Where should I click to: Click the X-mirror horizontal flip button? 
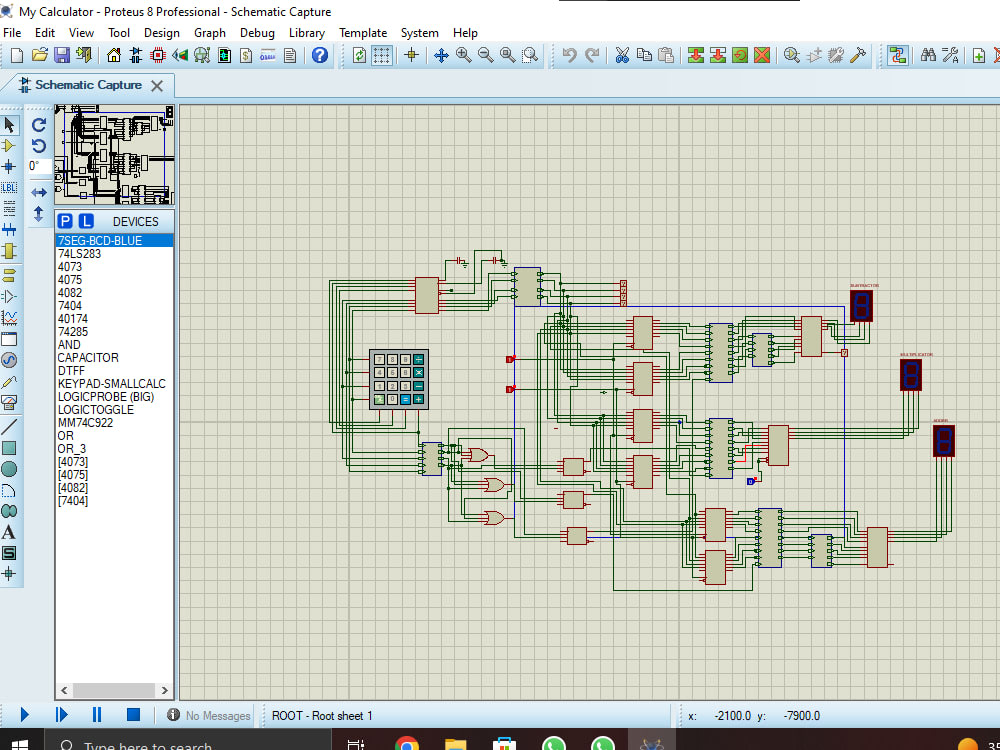coord(39,192)
